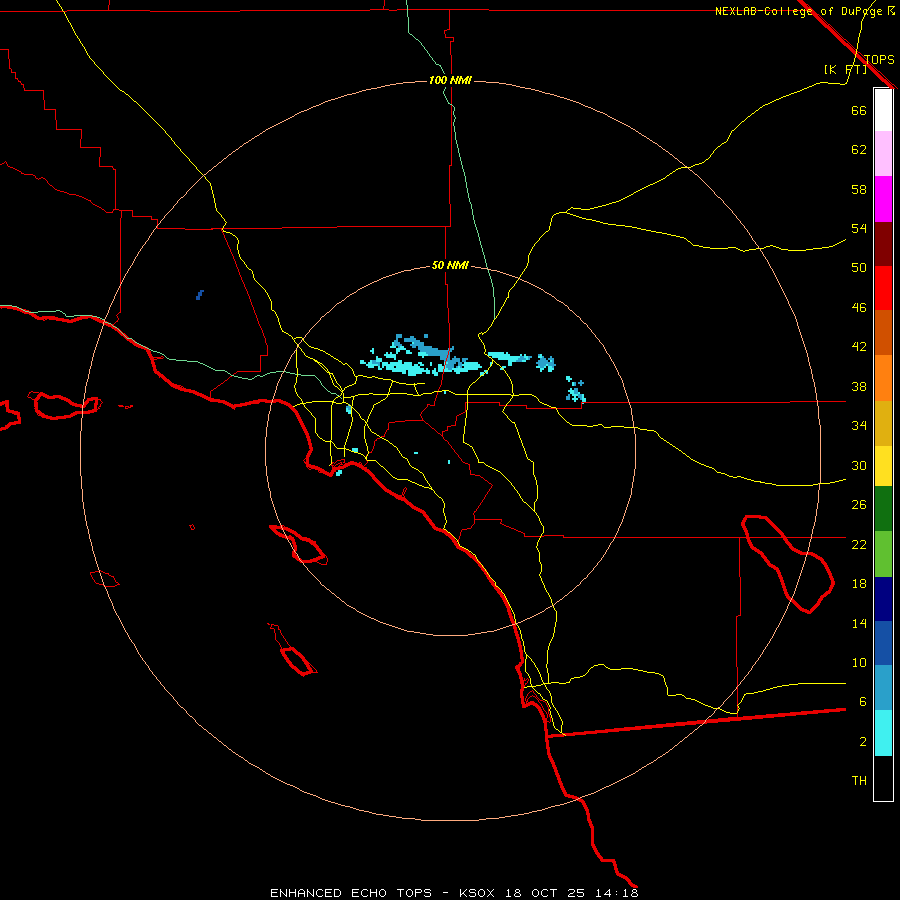The width and height of the screenshot is (900, 900).
Task: Click the "2" legend value
Action: click(x=862, y=742)
